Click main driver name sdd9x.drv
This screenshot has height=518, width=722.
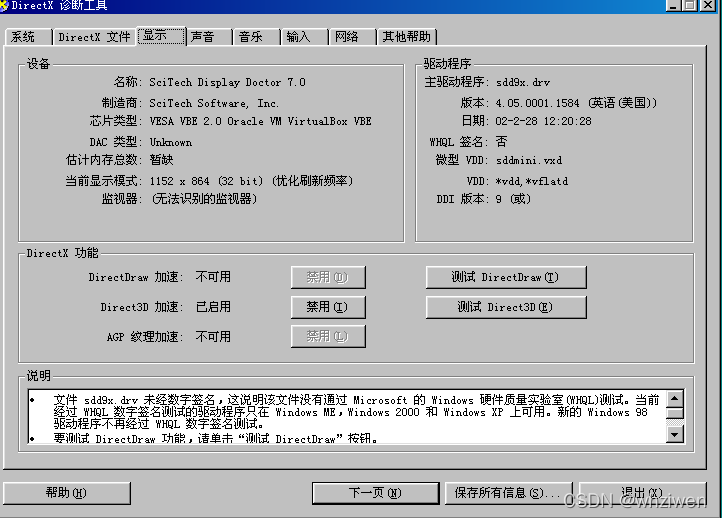(x=523, y=82)
